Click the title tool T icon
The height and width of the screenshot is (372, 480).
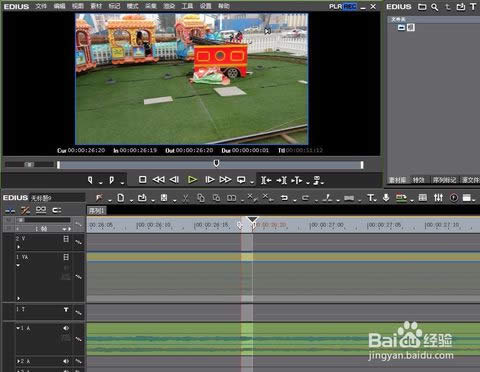[370, 198]
